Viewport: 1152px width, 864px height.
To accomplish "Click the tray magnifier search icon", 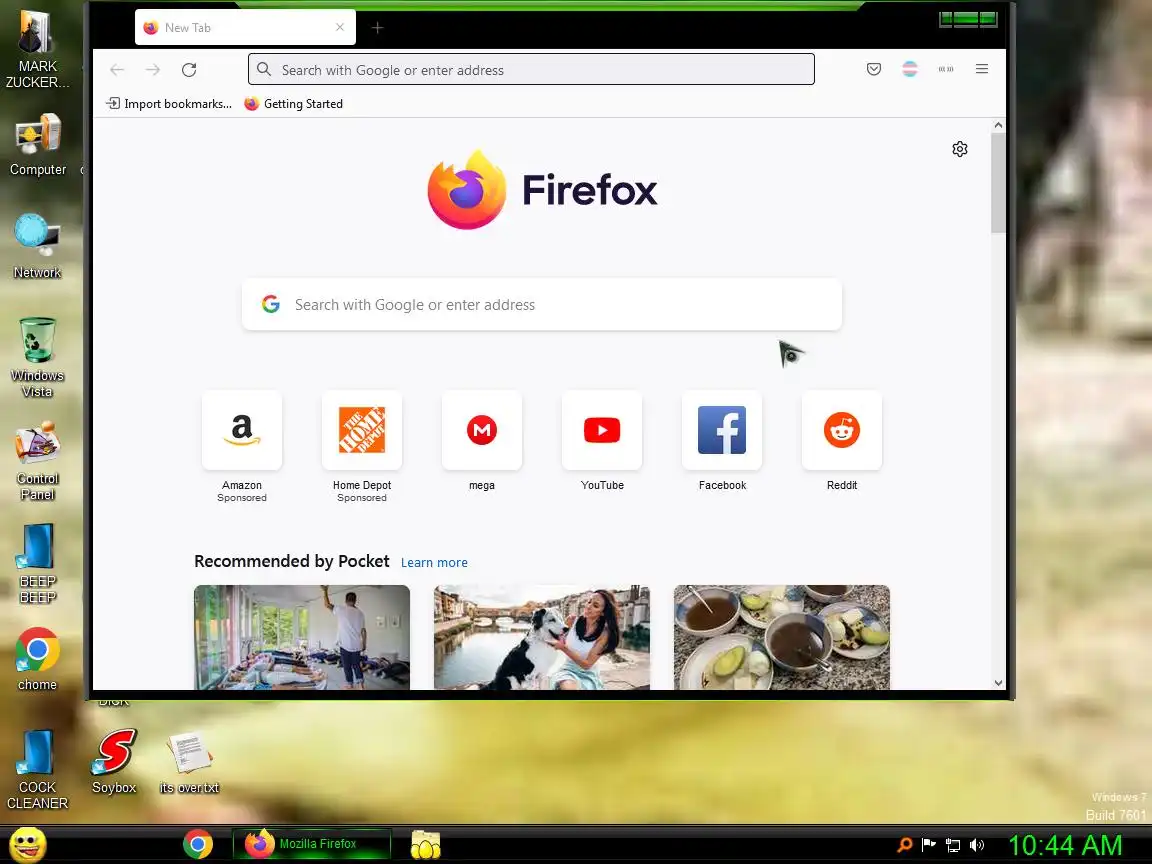I will point(904,845).
